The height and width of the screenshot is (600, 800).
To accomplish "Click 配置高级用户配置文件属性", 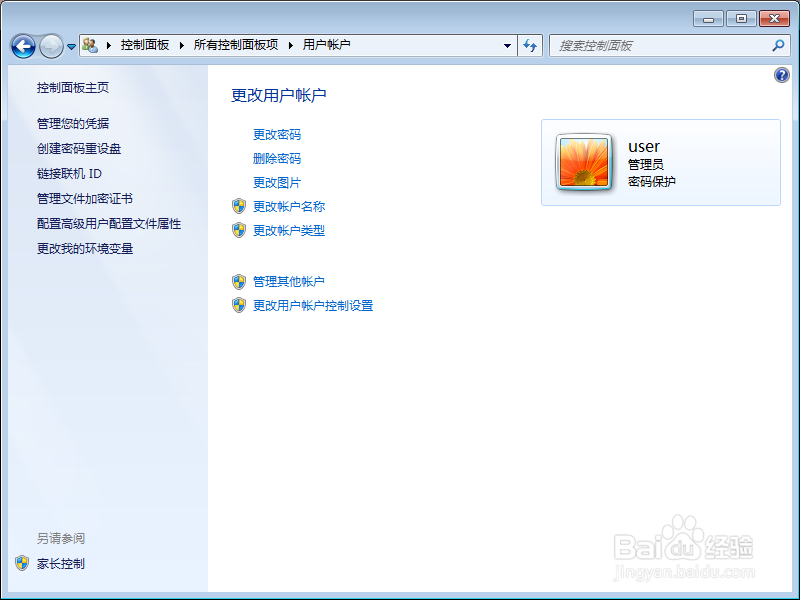I will point(109,223).
